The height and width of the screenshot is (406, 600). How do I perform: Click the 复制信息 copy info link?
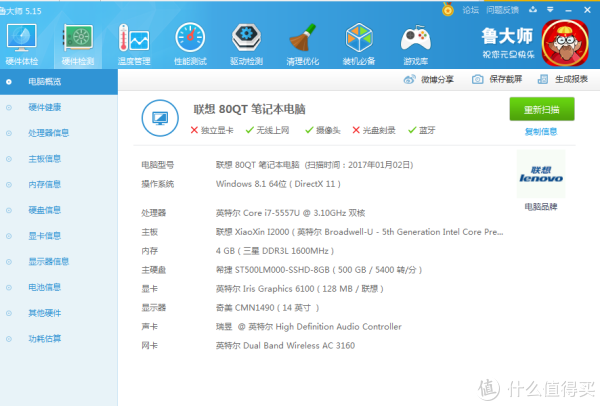541,132
